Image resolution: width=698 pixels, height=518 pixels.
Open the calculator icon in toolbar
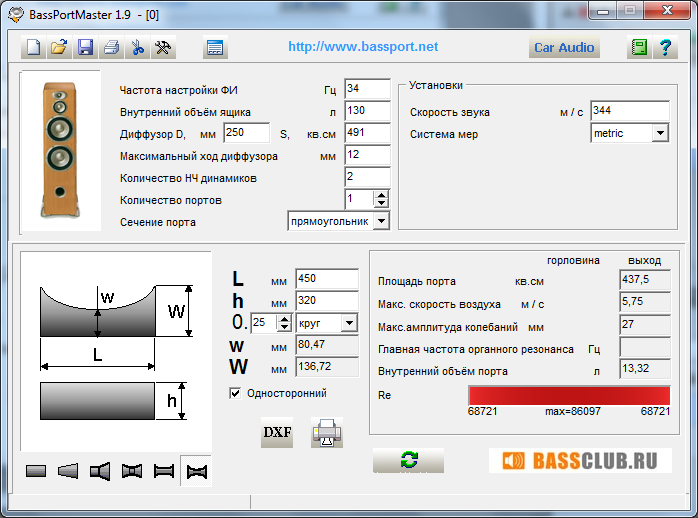[x=214, y=47]
